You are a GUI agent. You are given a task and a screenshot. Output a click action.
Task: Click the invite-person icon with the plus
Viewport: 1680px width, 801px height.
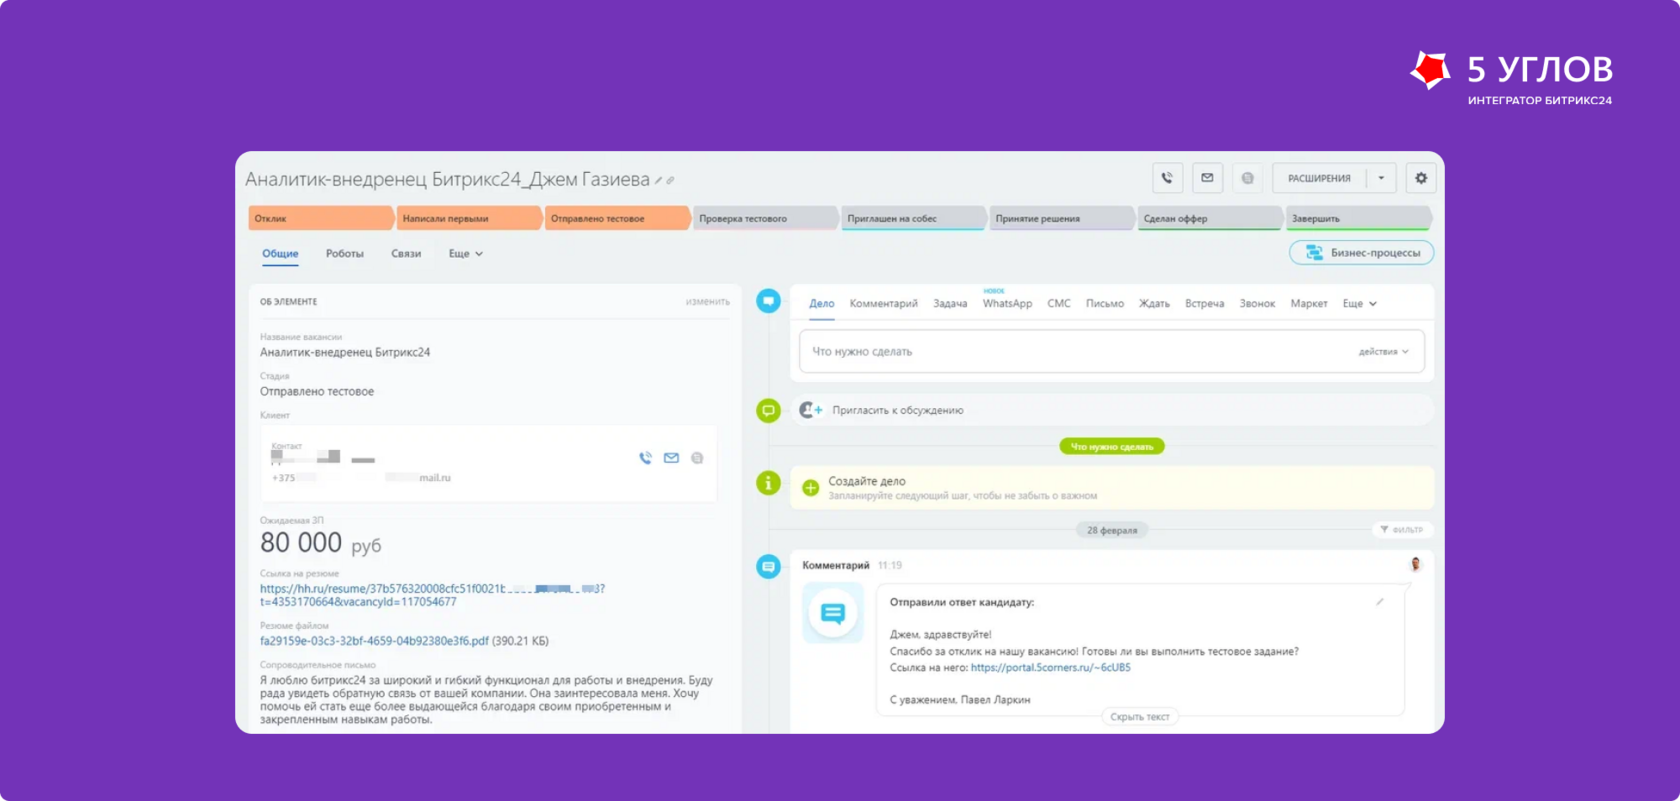(x=810, y=410)
